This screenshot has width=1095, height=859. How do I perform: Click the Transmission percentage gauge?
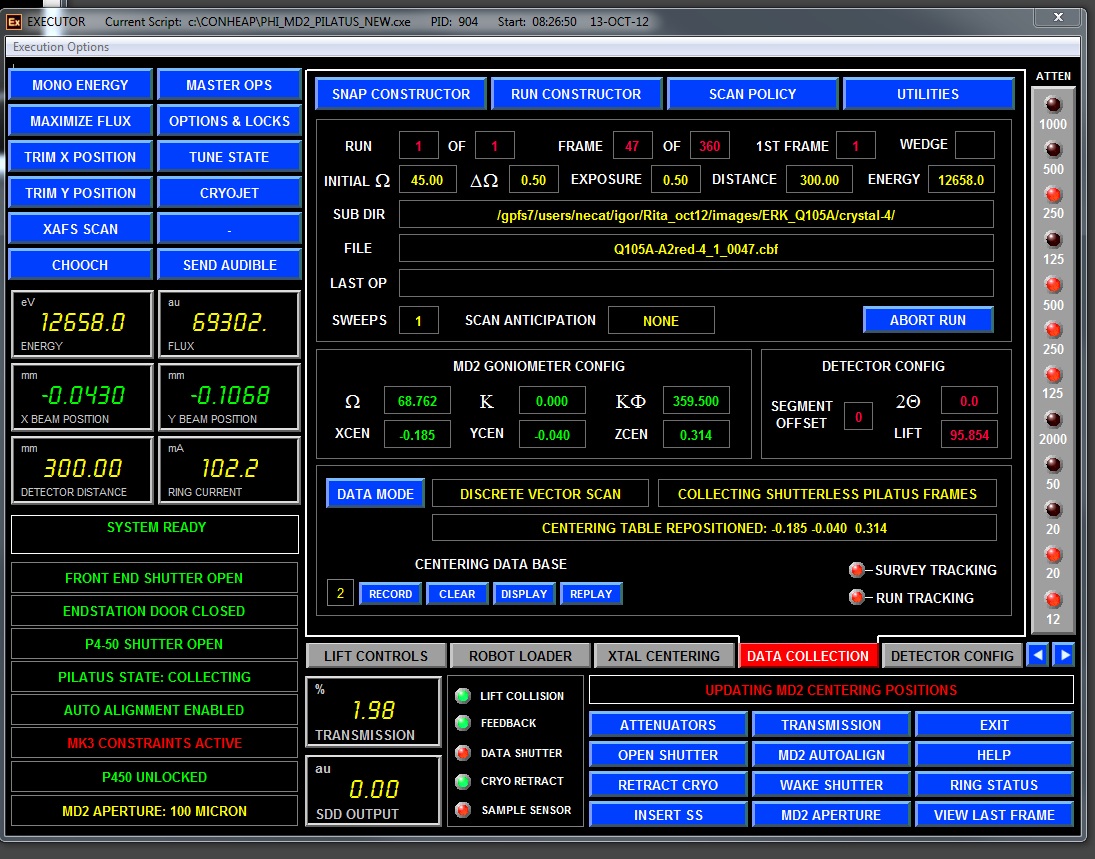click(x=373, y=711)
